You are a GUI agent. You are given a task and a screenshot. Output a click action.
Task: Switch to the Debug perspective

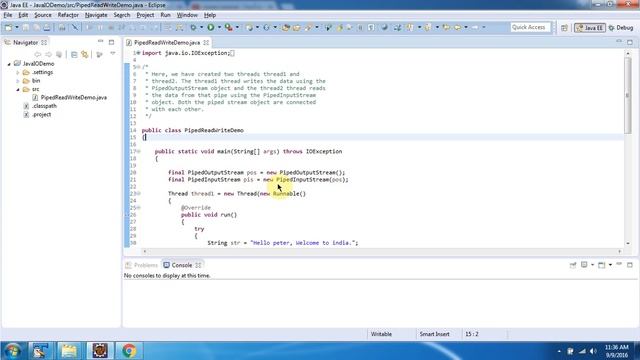click(x=621, y=28)
